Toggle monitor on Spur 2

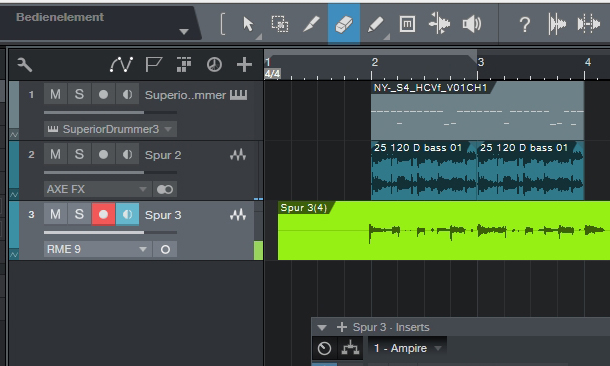pyautogui.click(x=127, y=154)
